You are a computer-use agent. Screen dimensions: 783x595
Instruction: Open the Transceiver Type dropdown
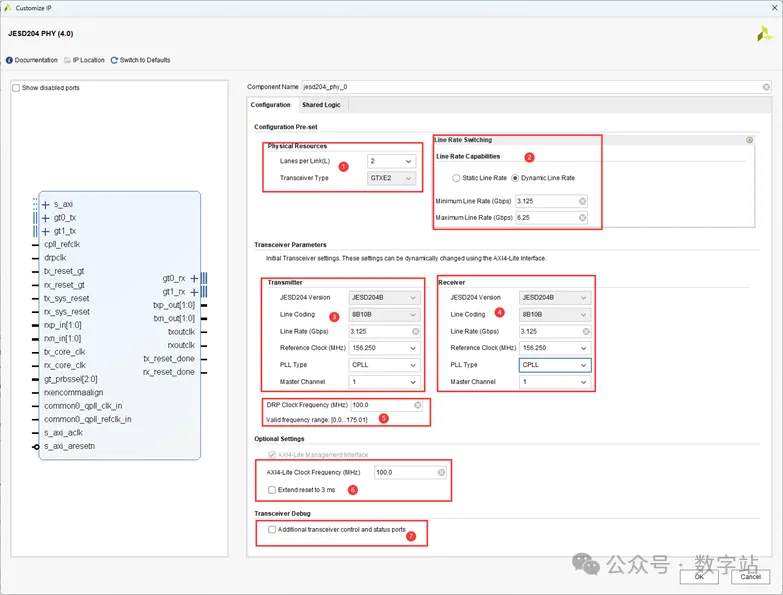pos(391,178)
